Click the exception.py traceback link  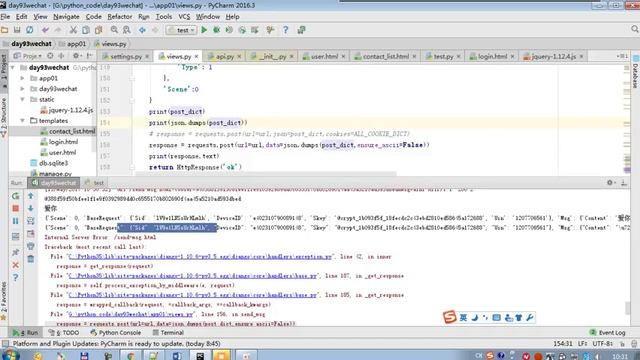[x=200, y=257]
